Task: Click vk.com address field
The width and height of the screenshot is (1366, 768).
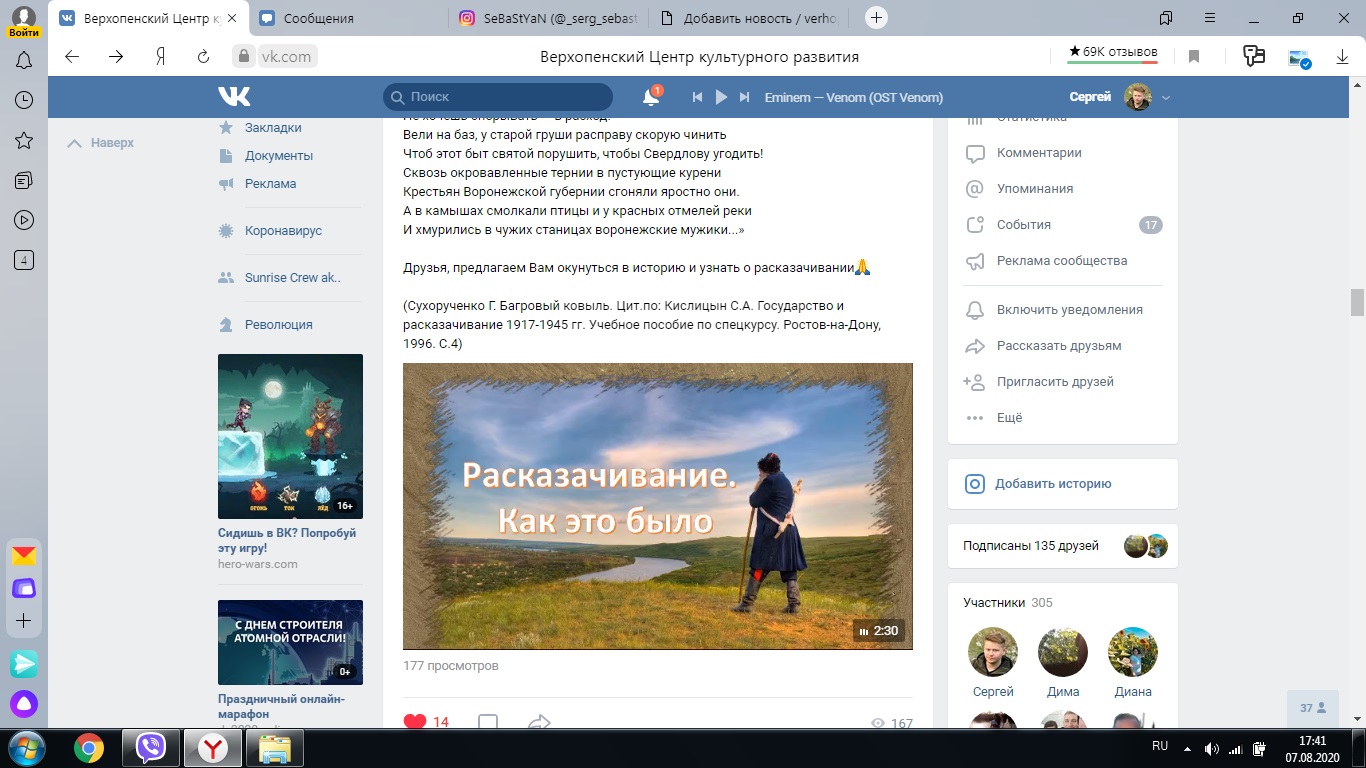Action: pyautogui.click(x=285, y=57)
